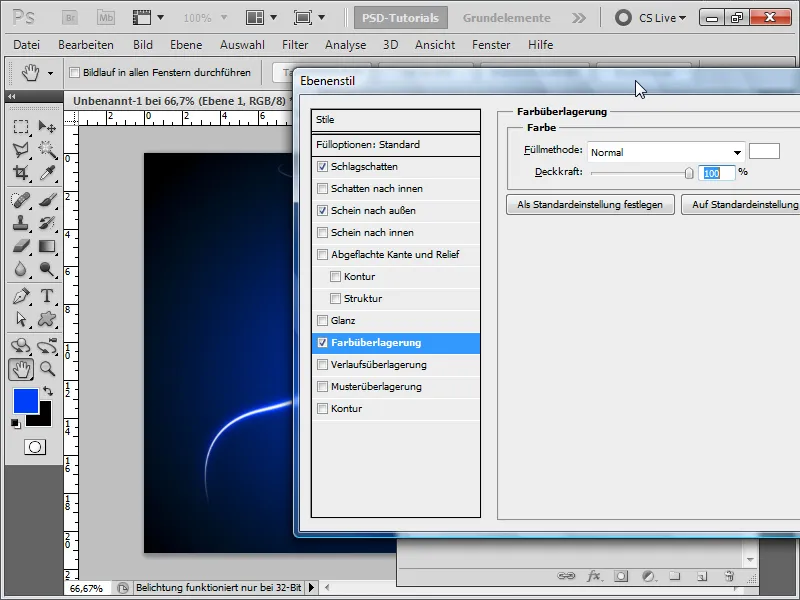Enable Abgeflachte Kante und Relief
Image resolution: width=800 pixels, height=600 pixels.
tap(322, 254)
